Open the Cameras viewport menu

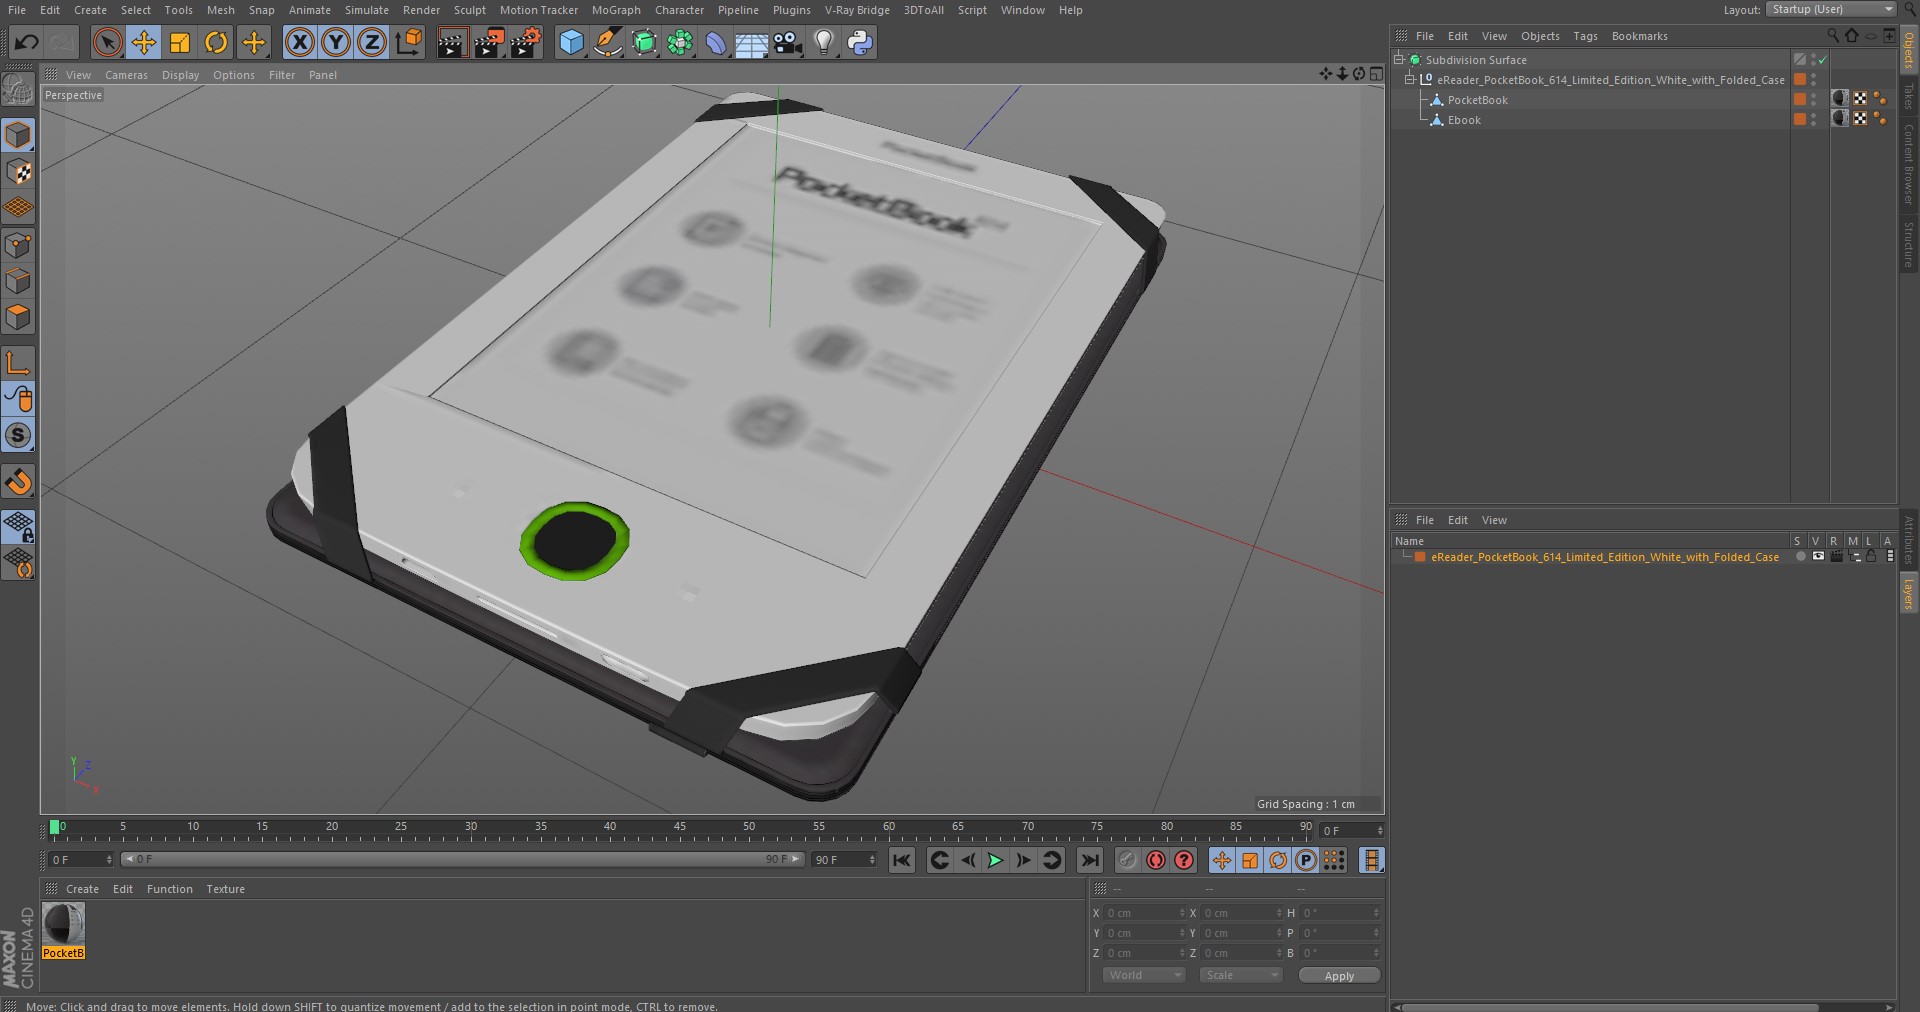(x=126, y=75)
